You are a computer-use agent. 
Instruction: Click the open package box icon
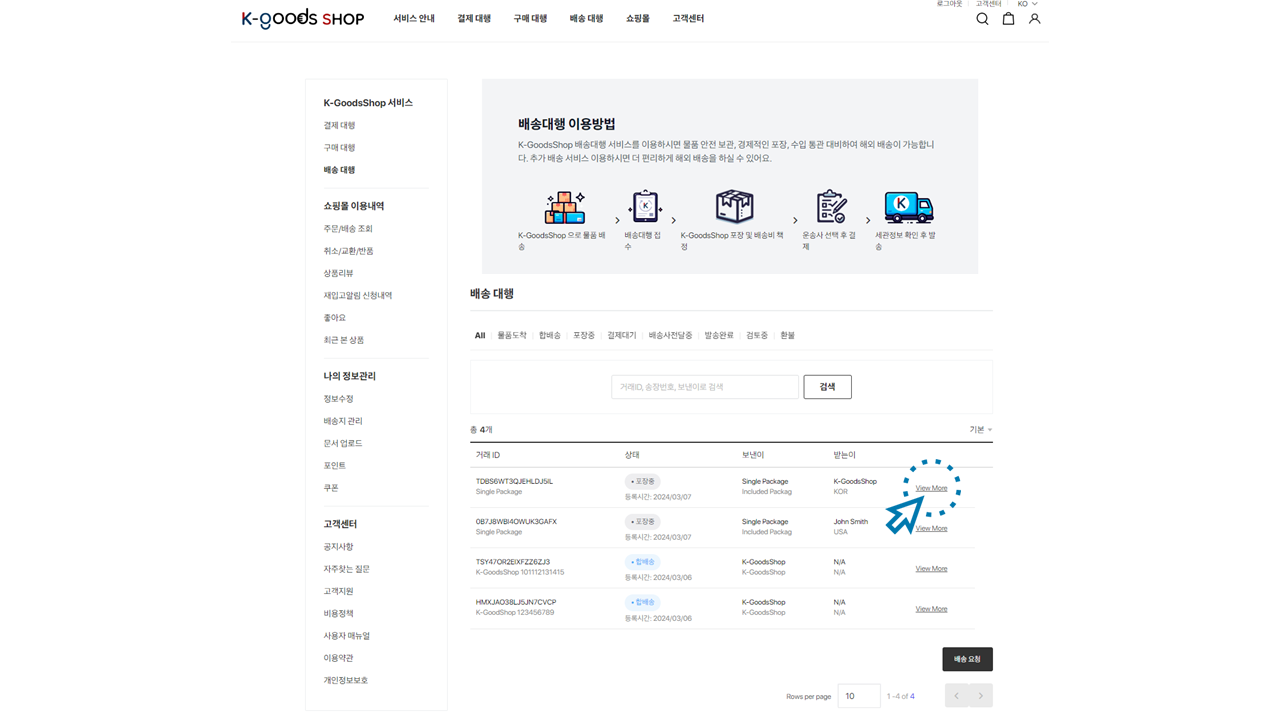click(x=734, y=207)
